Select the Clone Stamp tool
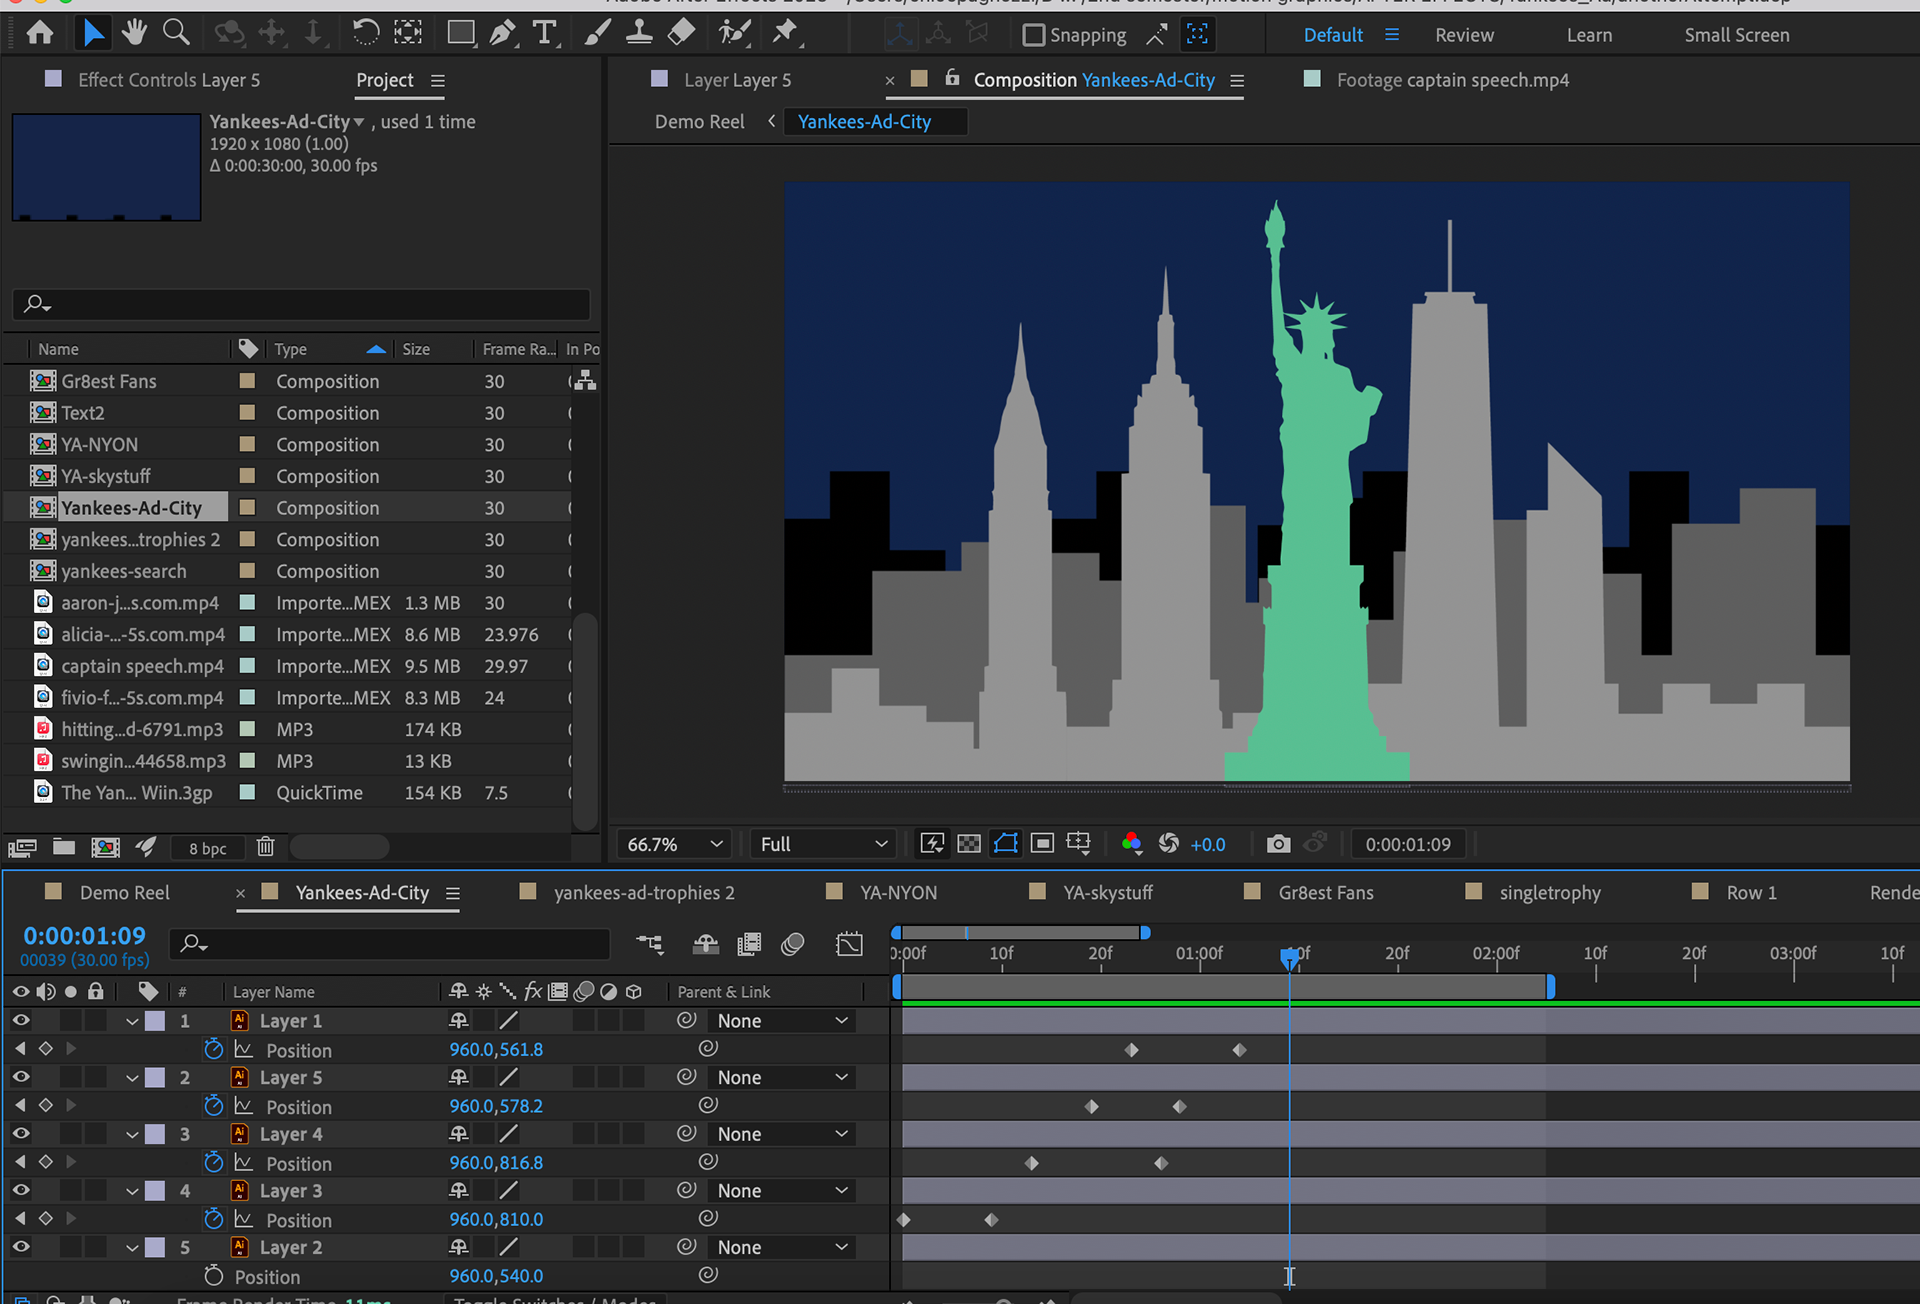Image resolution: width=1920 pixels, height=1304 pixels. point(639,33)
